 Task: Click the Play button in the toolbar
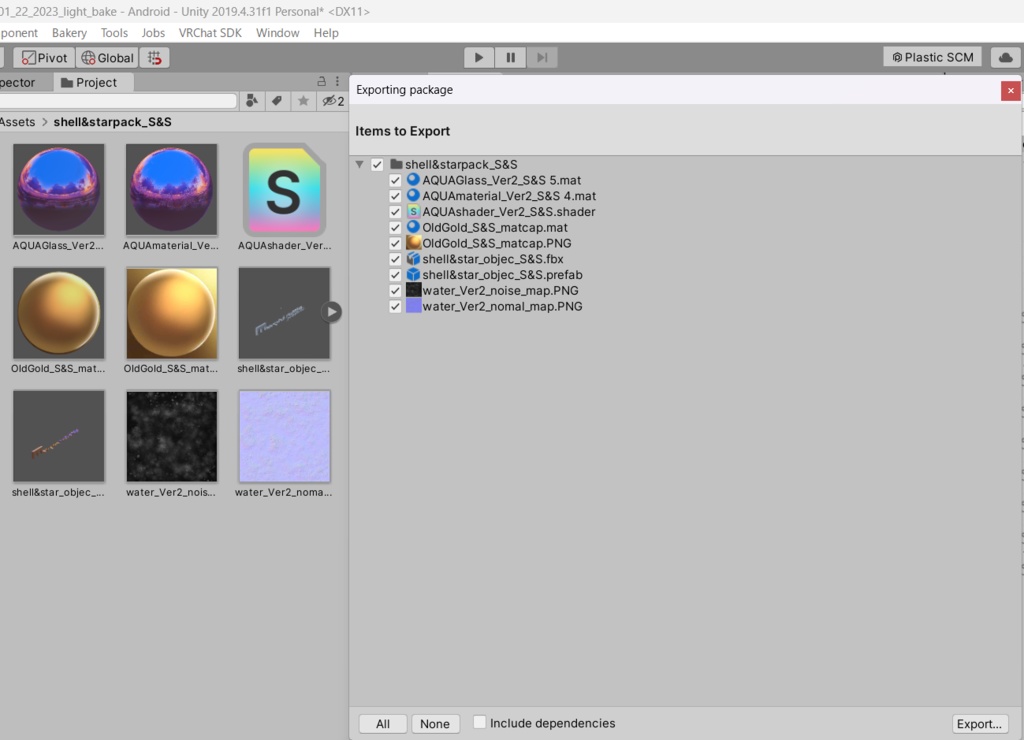click(479, 57)
